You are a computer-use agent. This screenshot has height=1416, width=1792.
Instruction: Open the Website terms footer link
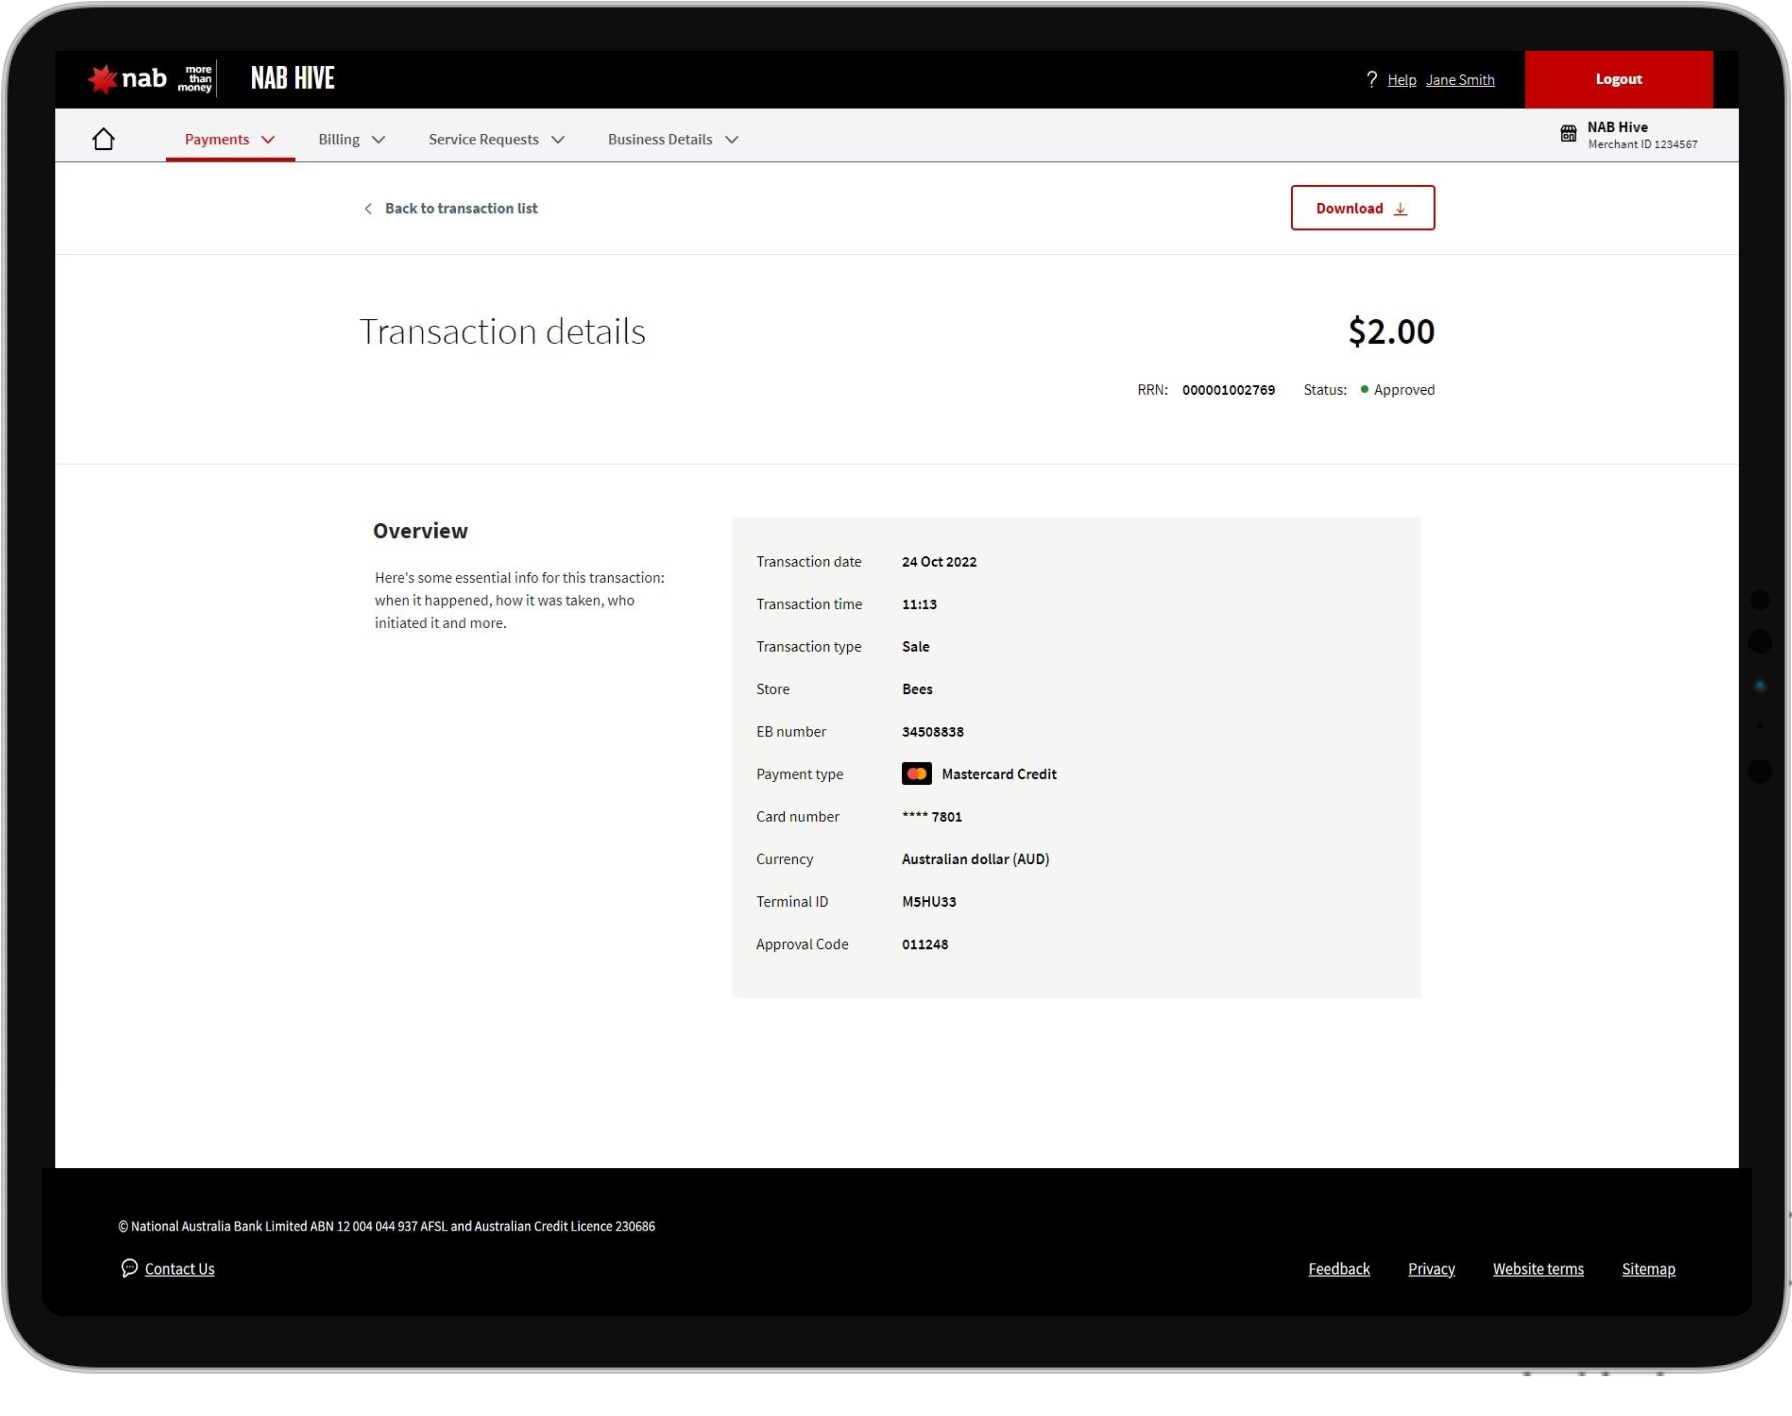click(x=1537, y=1269)
